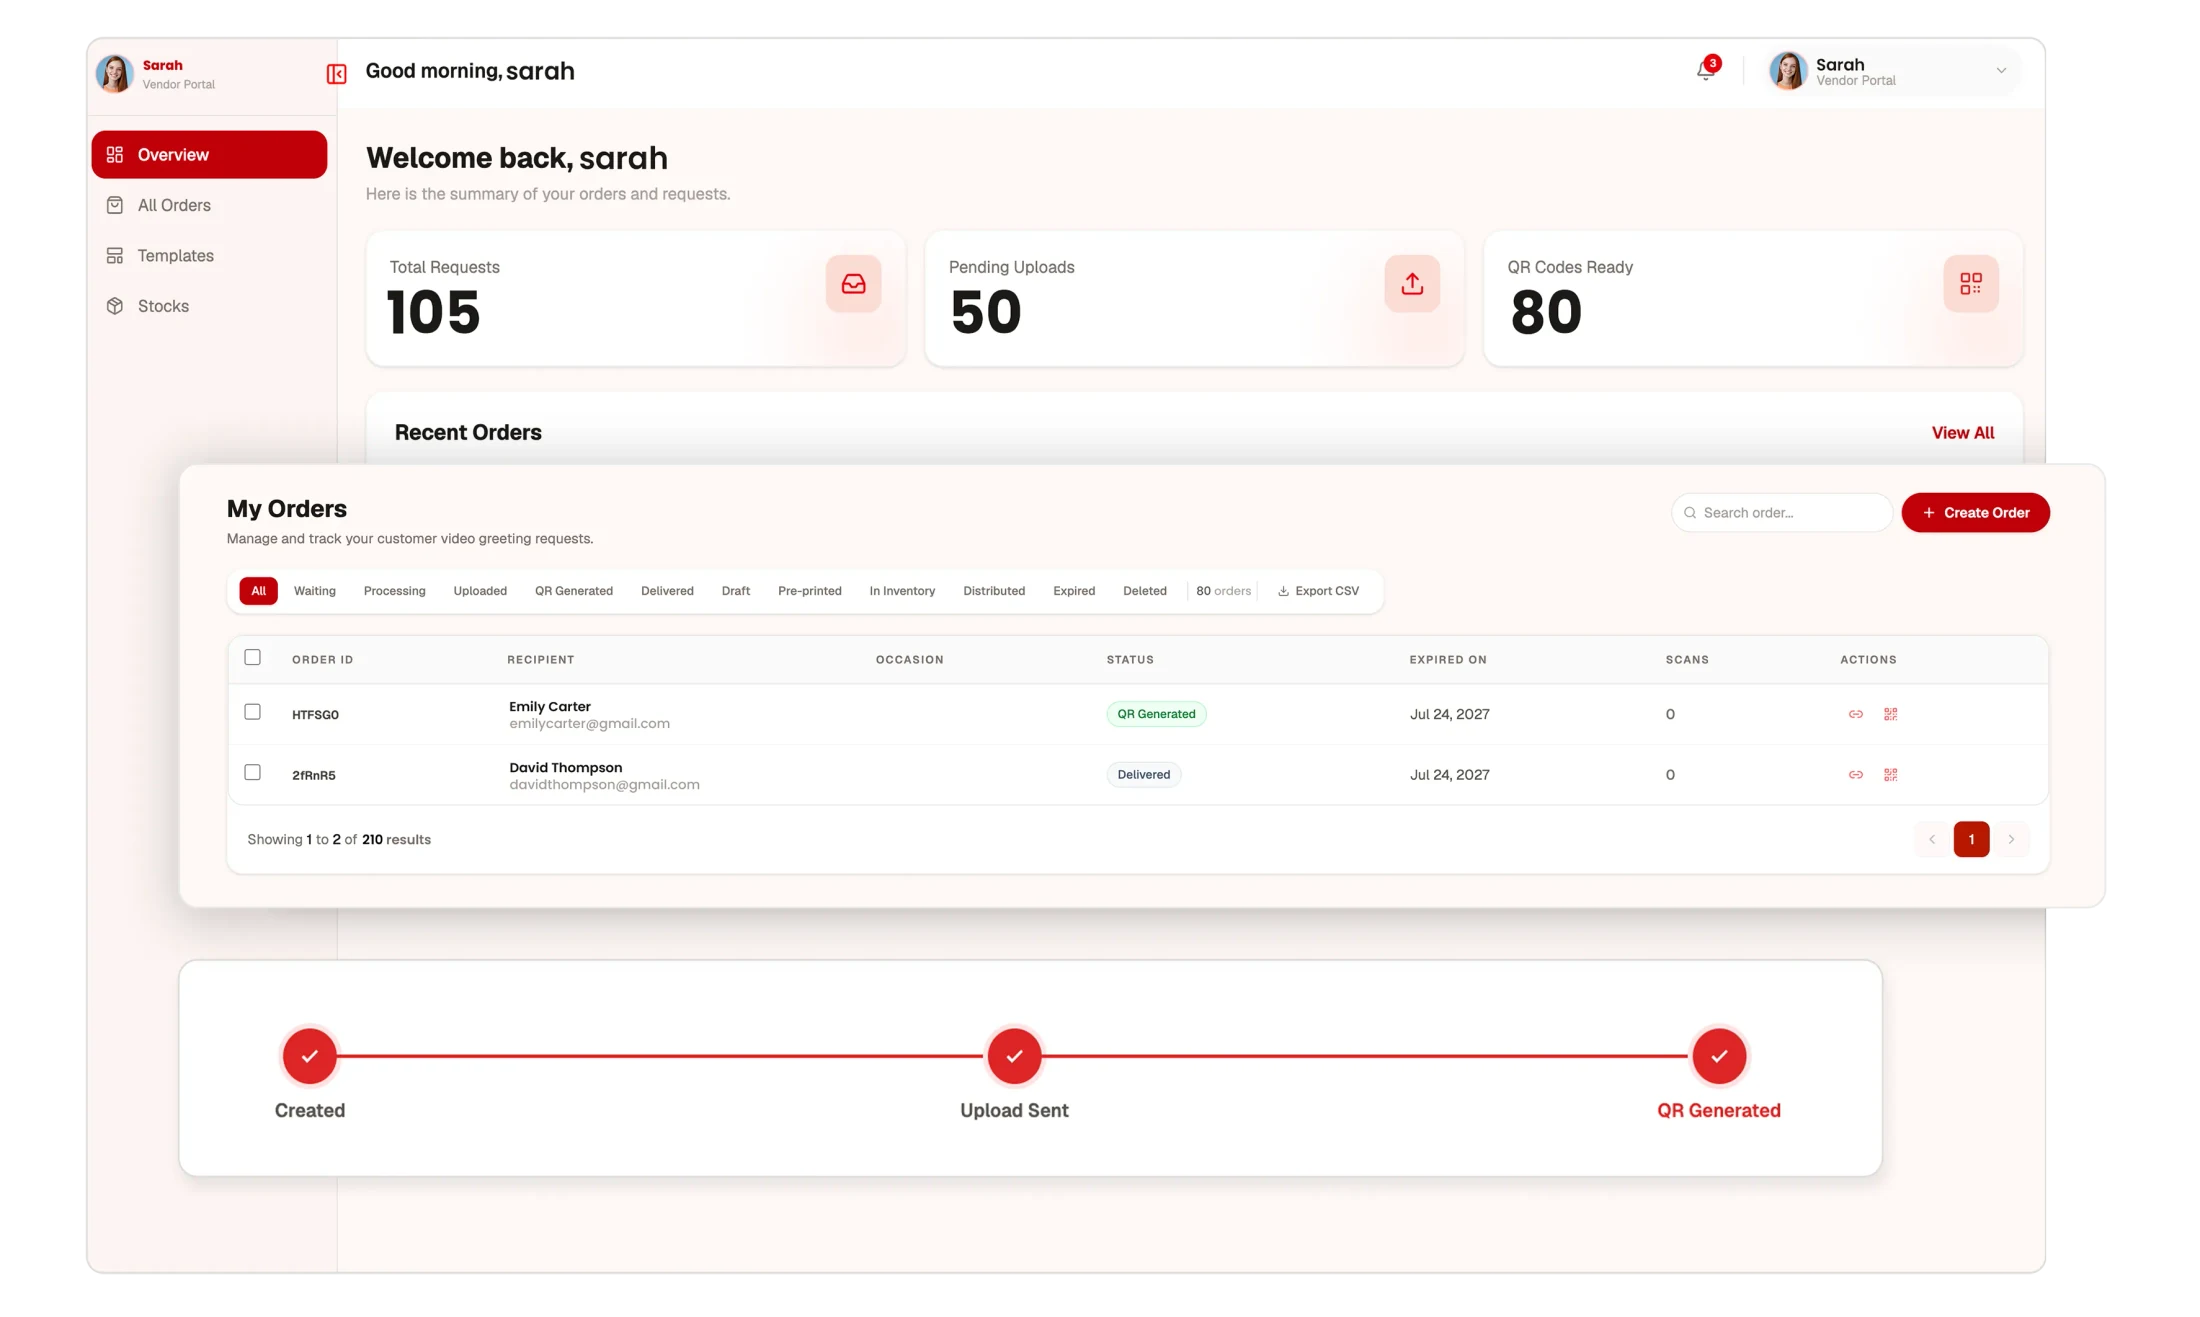
Task: Go to previous page of orders
Action: [x=1932, y=839]
